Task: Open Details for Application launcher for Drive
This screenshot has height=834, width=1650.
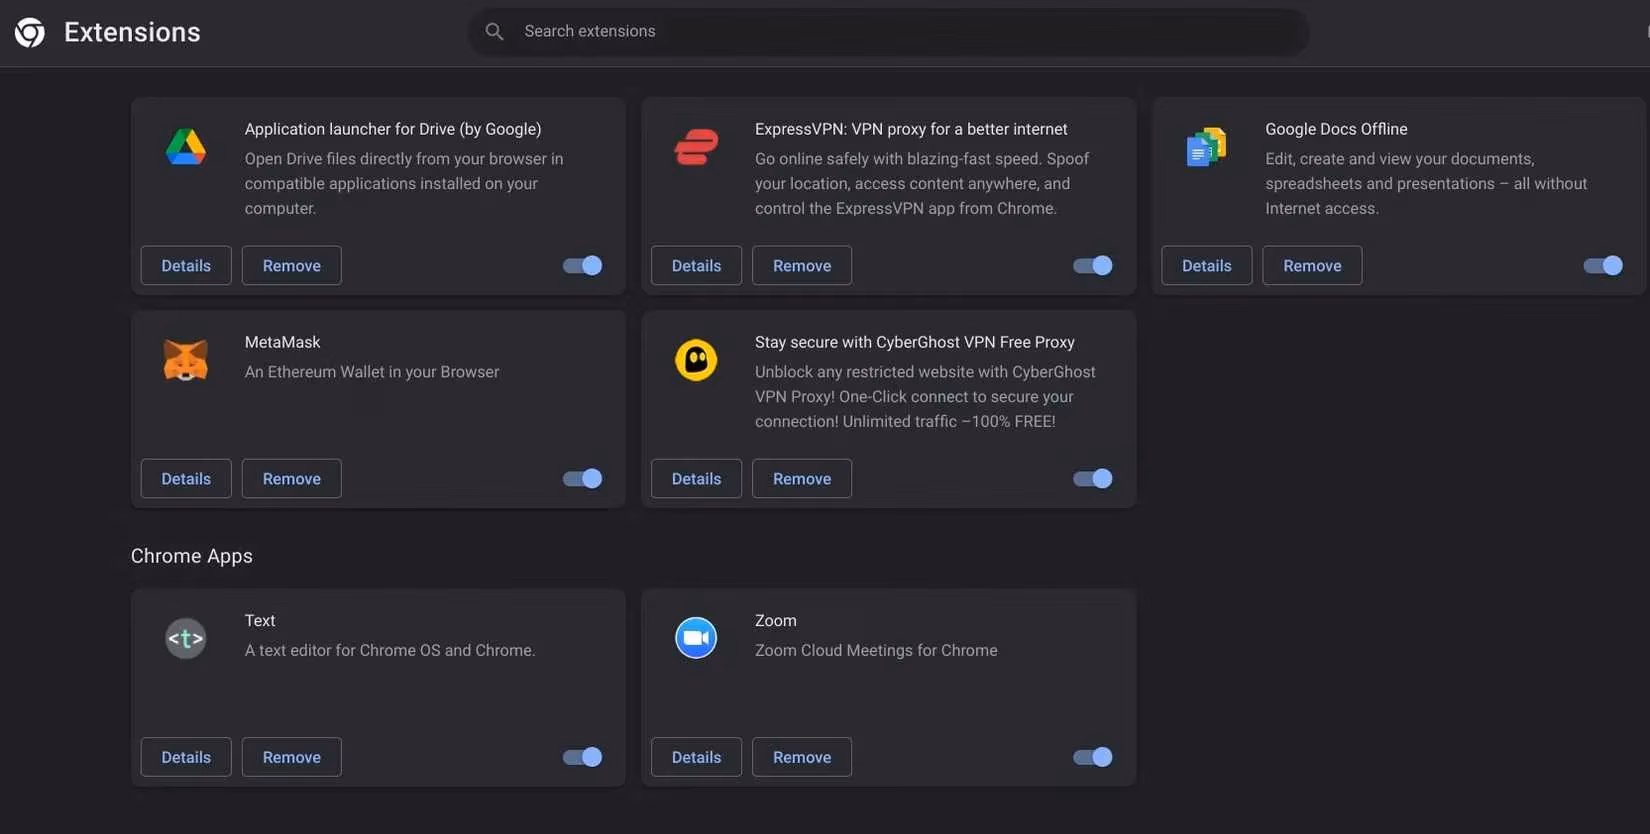Action: pos(186,265)
